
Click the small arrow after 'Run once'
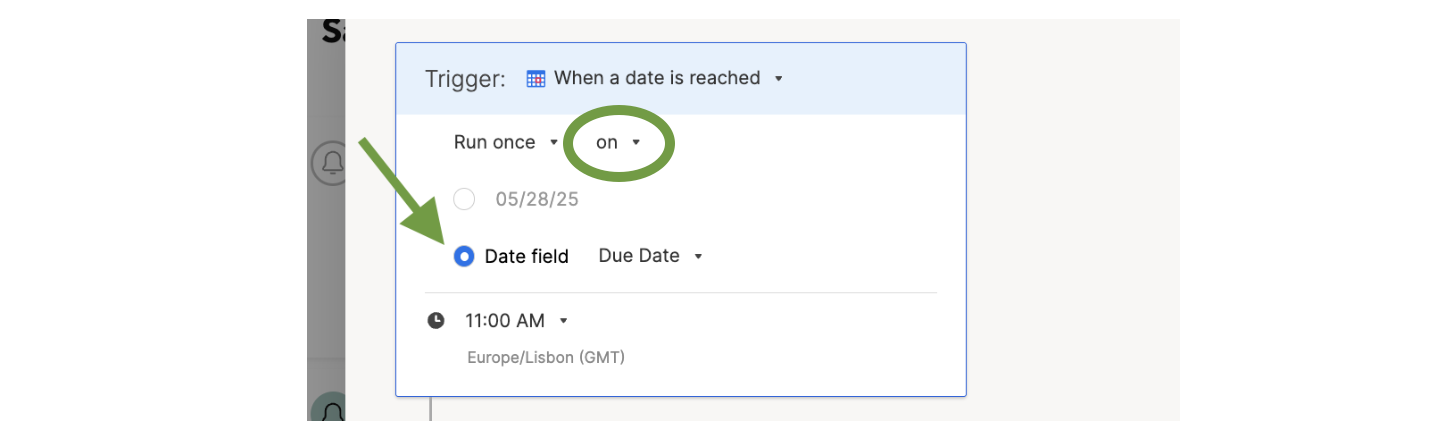554,143
